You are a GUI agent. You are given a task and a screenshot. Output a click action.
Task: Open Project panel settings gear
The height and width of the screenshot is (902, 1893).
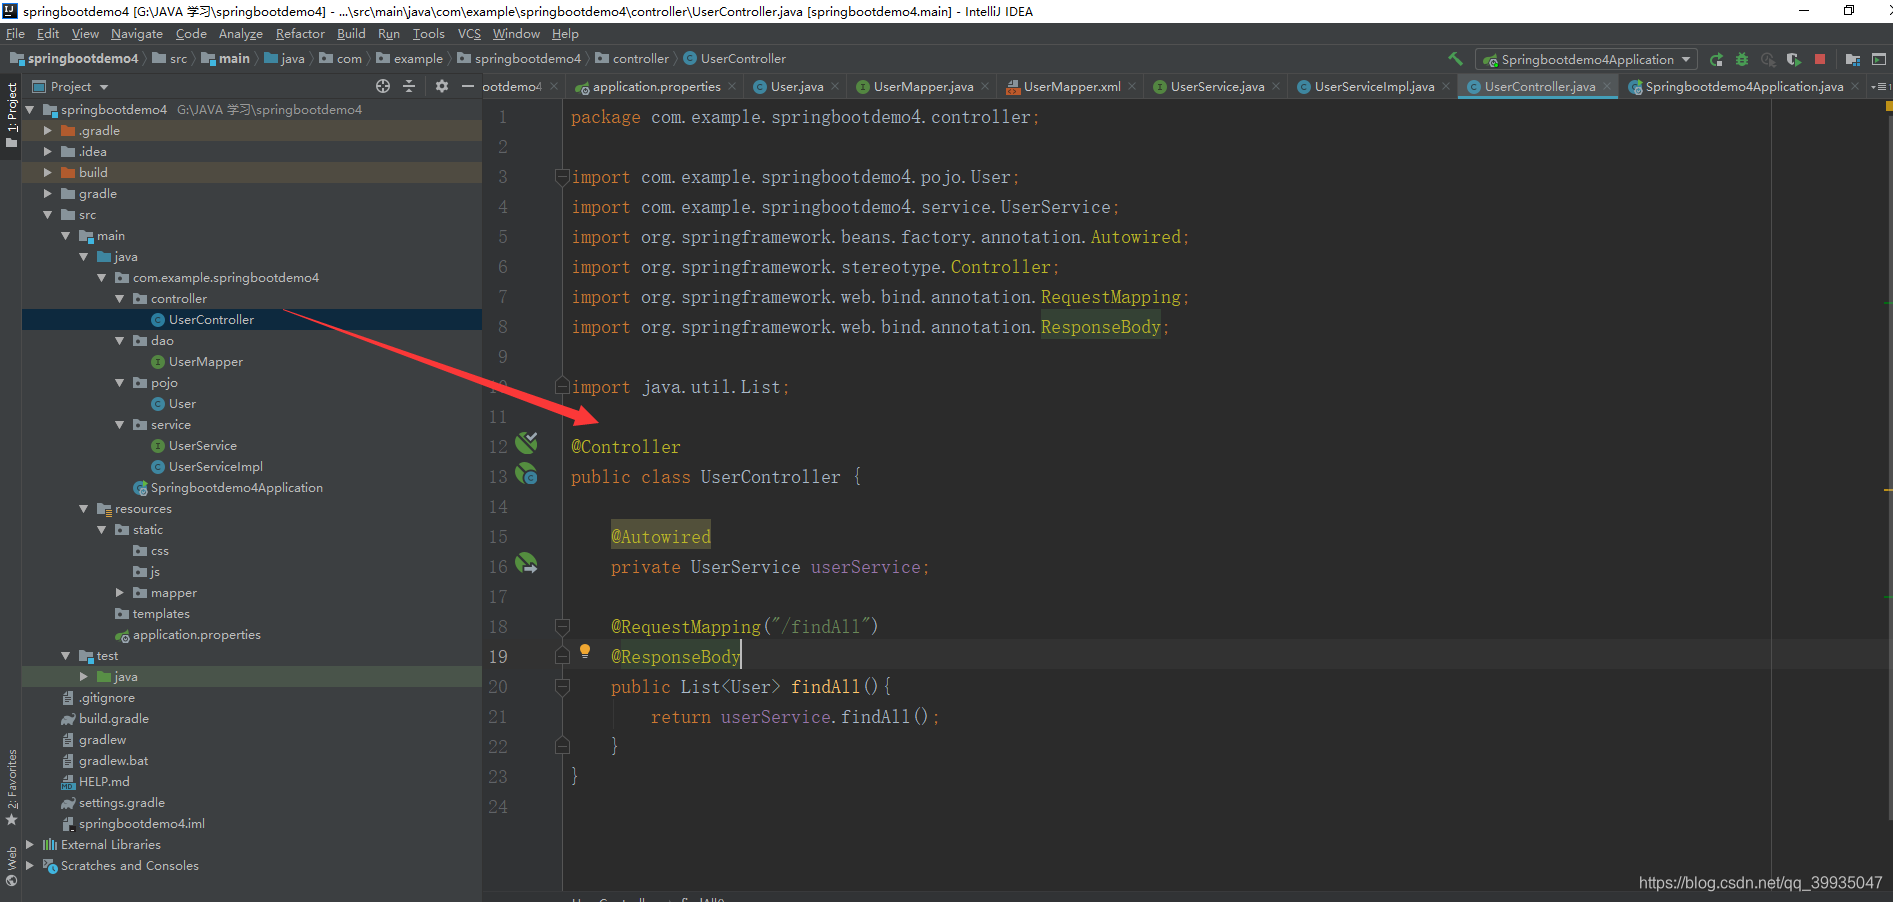click(442, 87)
